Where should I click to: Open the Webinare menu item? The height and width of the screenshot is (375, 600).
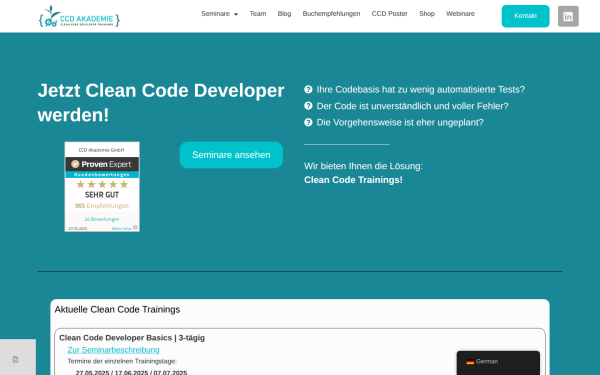[x=460, y=14]
